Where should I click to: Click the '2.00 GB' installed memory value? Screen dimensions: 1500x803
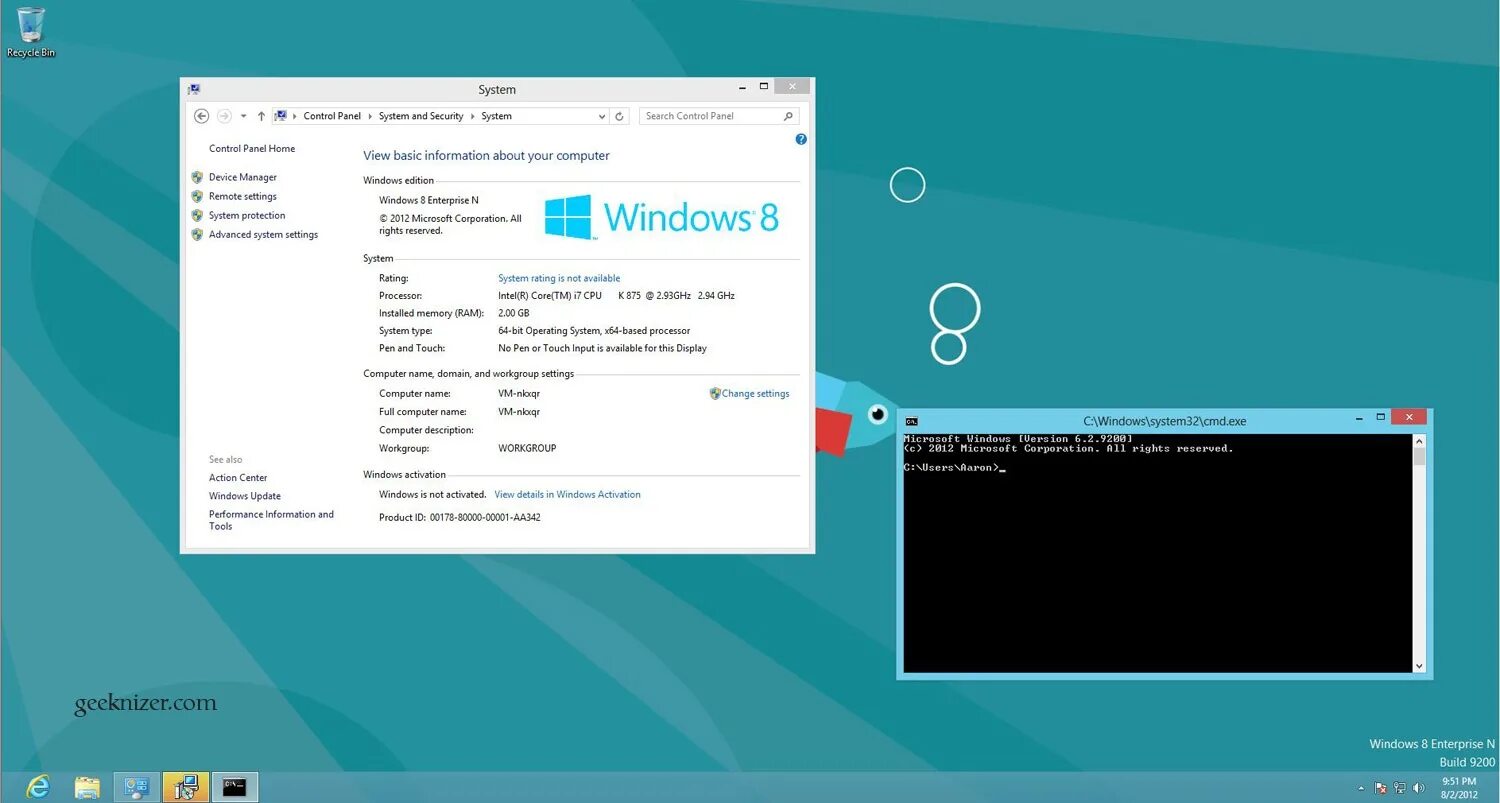coord(514,313)
